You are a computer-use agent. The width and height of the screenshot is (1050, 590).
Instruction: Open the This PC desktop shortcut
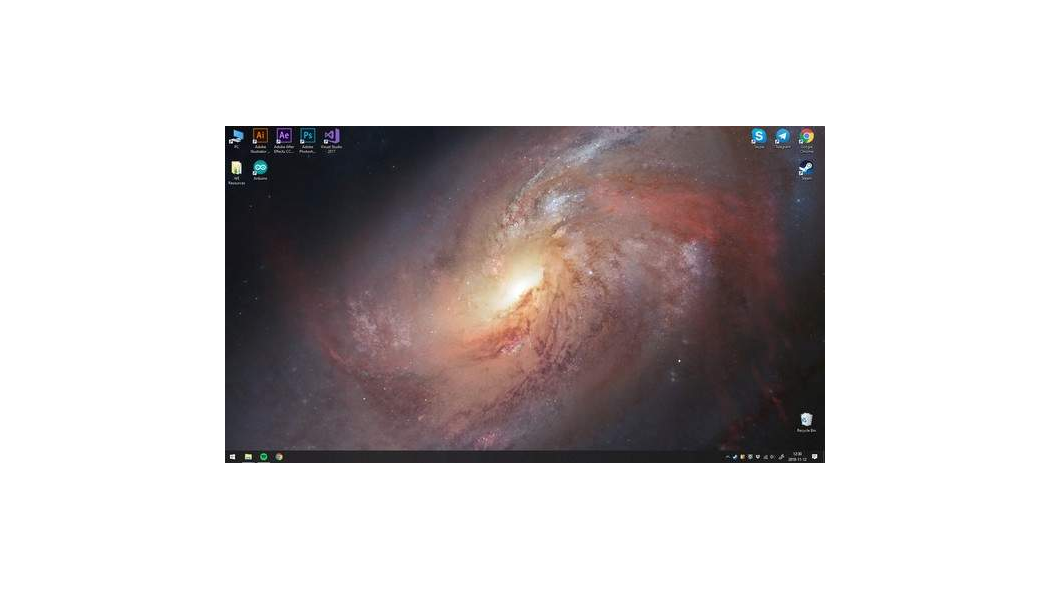pos(236,139)
